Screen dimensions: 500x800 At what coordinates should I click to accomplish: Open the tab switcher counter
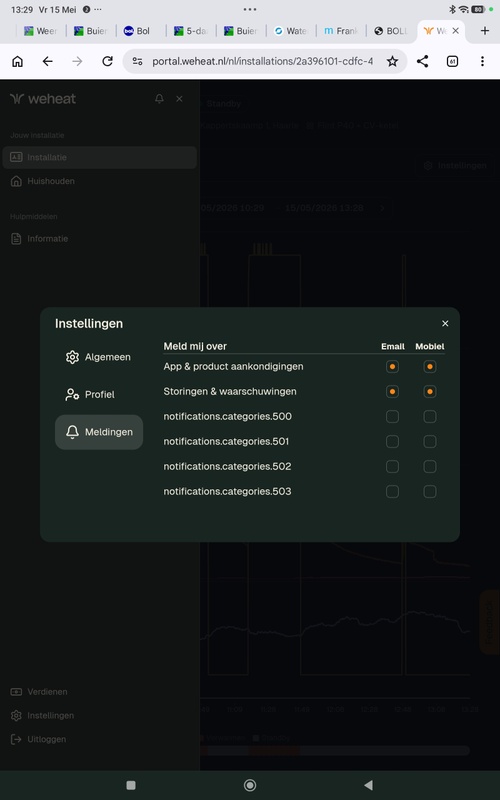tap(452, 61)
